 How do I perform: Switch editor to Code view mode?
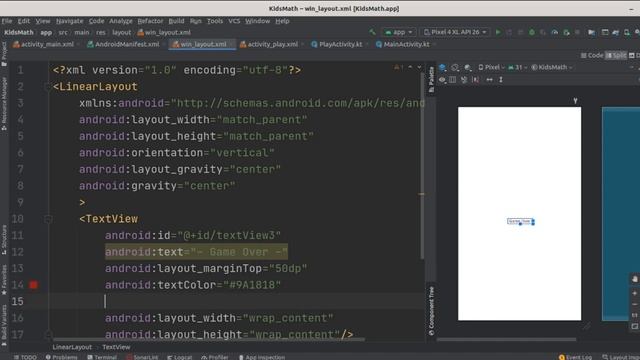pos(592,55)
